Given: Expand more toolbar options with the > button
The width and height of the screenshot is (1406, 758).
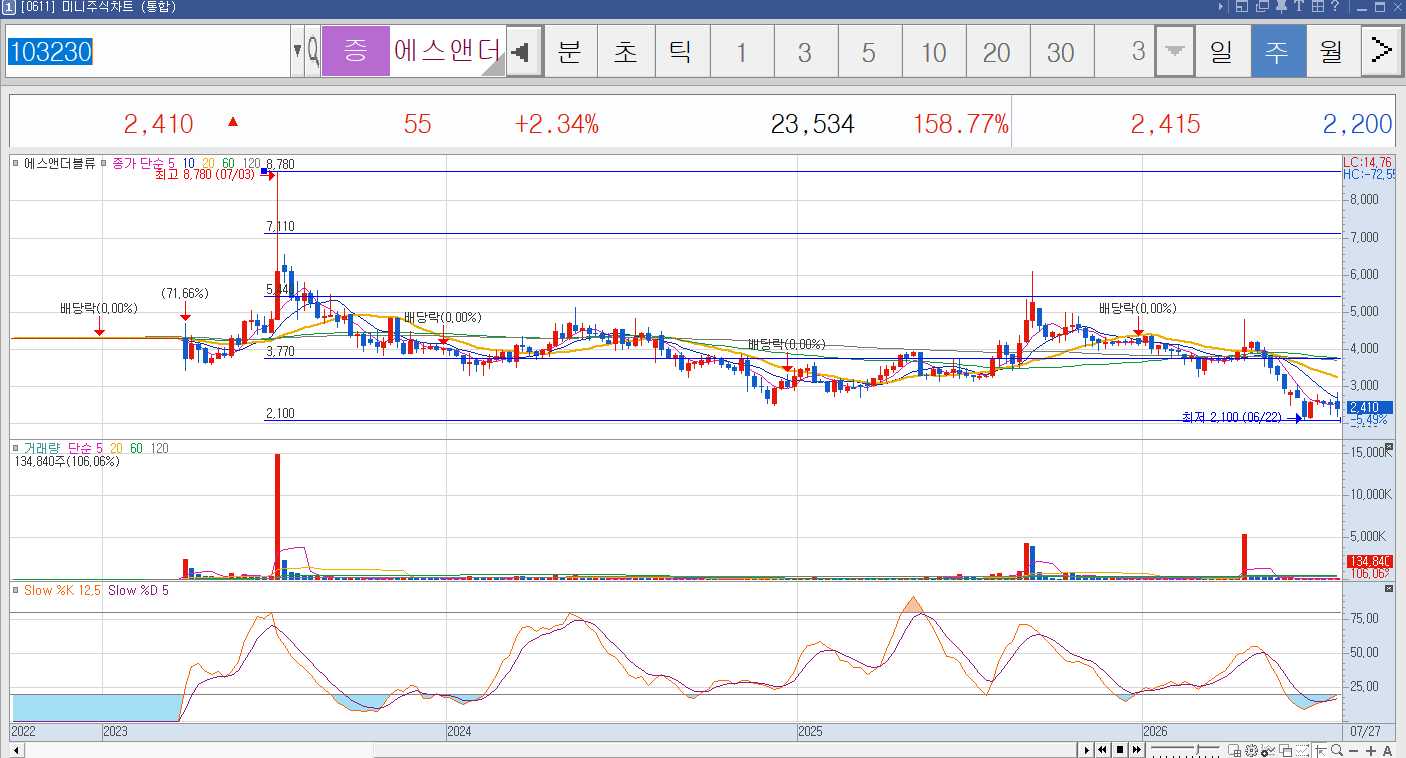Looking at the screenshot, I should pyautogui.click(x=1381, y=51).
